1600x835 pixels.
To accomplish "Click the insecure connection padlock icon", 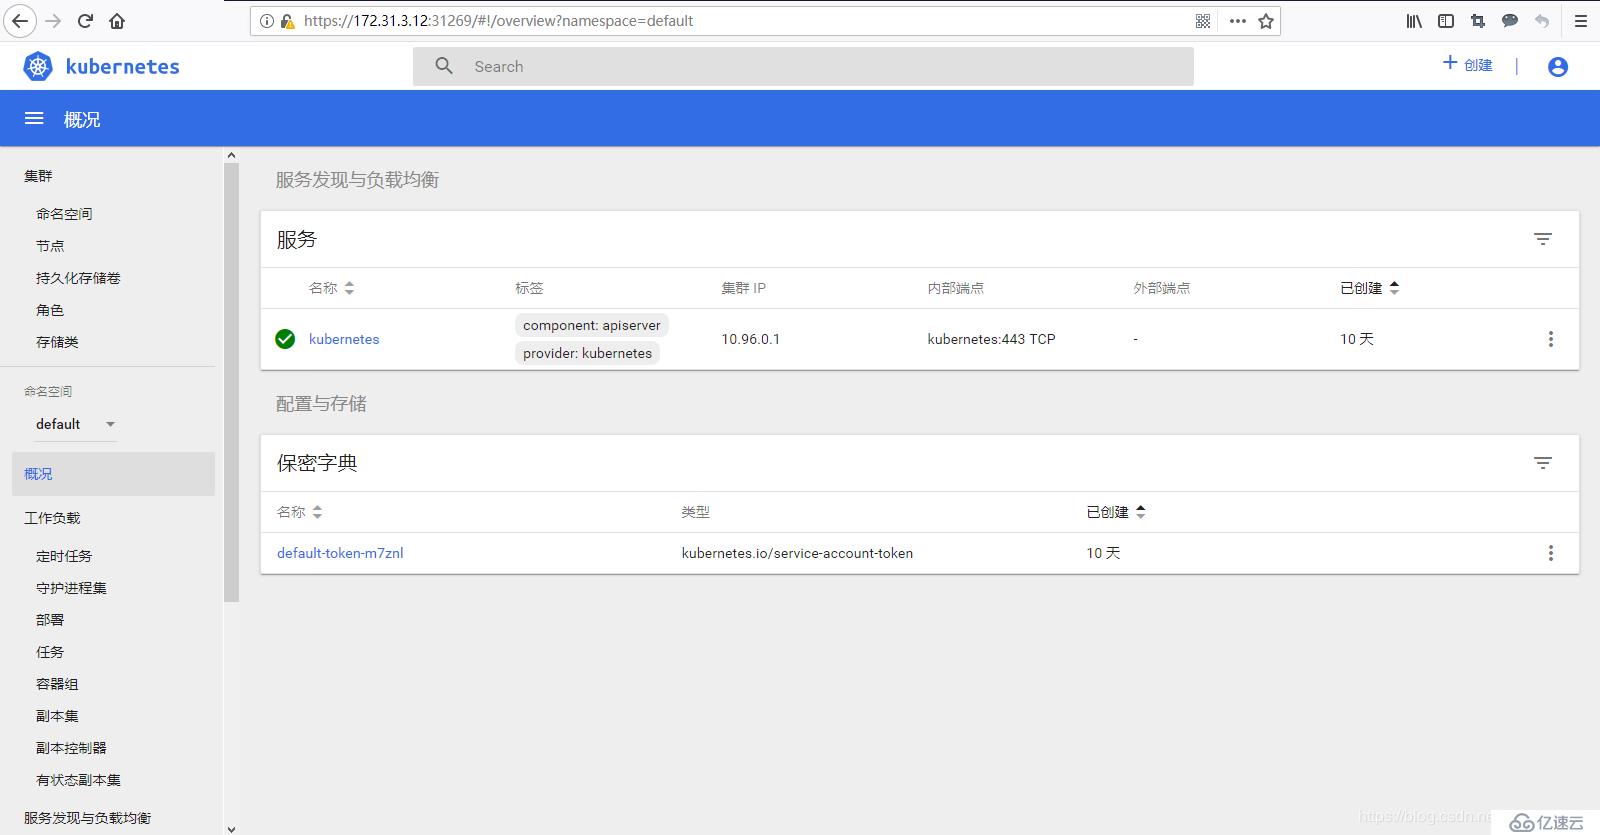I will tap(287, 21).
